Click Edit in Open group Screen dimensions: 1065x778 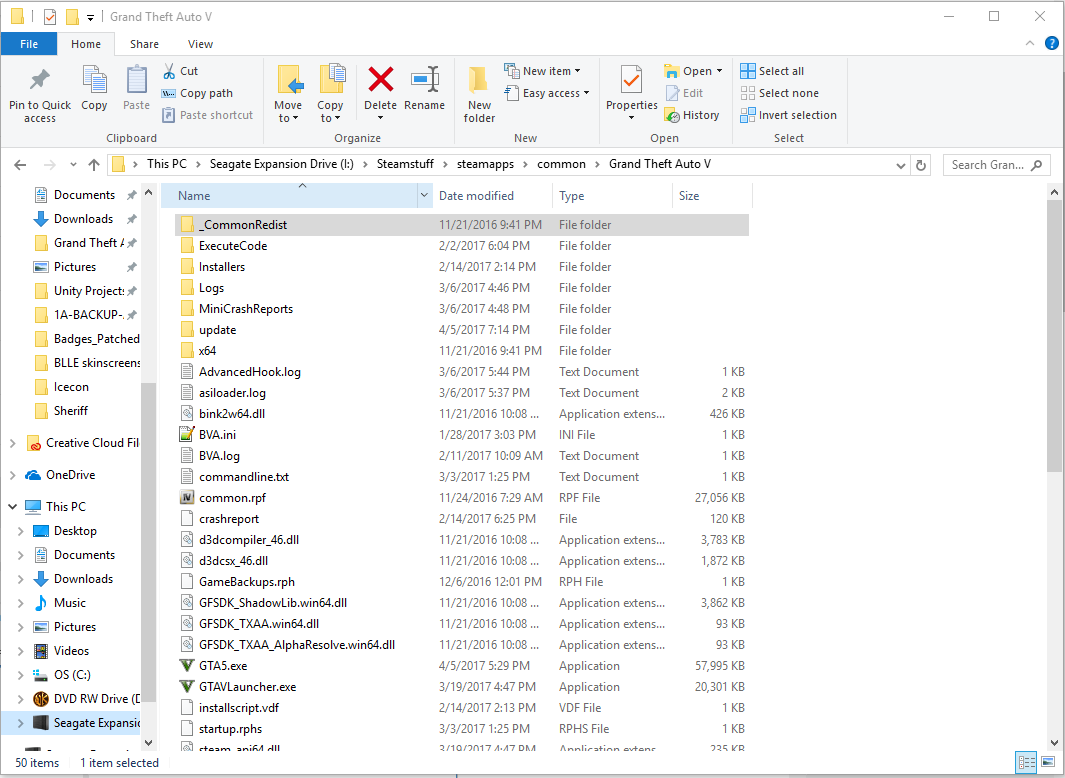684,93
